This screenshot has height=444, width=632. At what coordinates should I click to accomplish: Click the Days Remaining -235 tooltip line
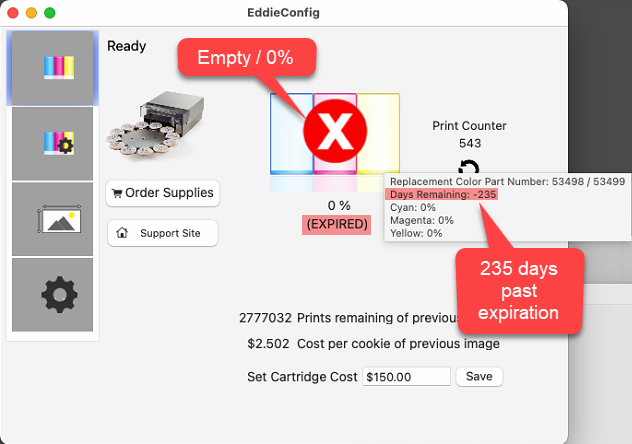[441, 194]
